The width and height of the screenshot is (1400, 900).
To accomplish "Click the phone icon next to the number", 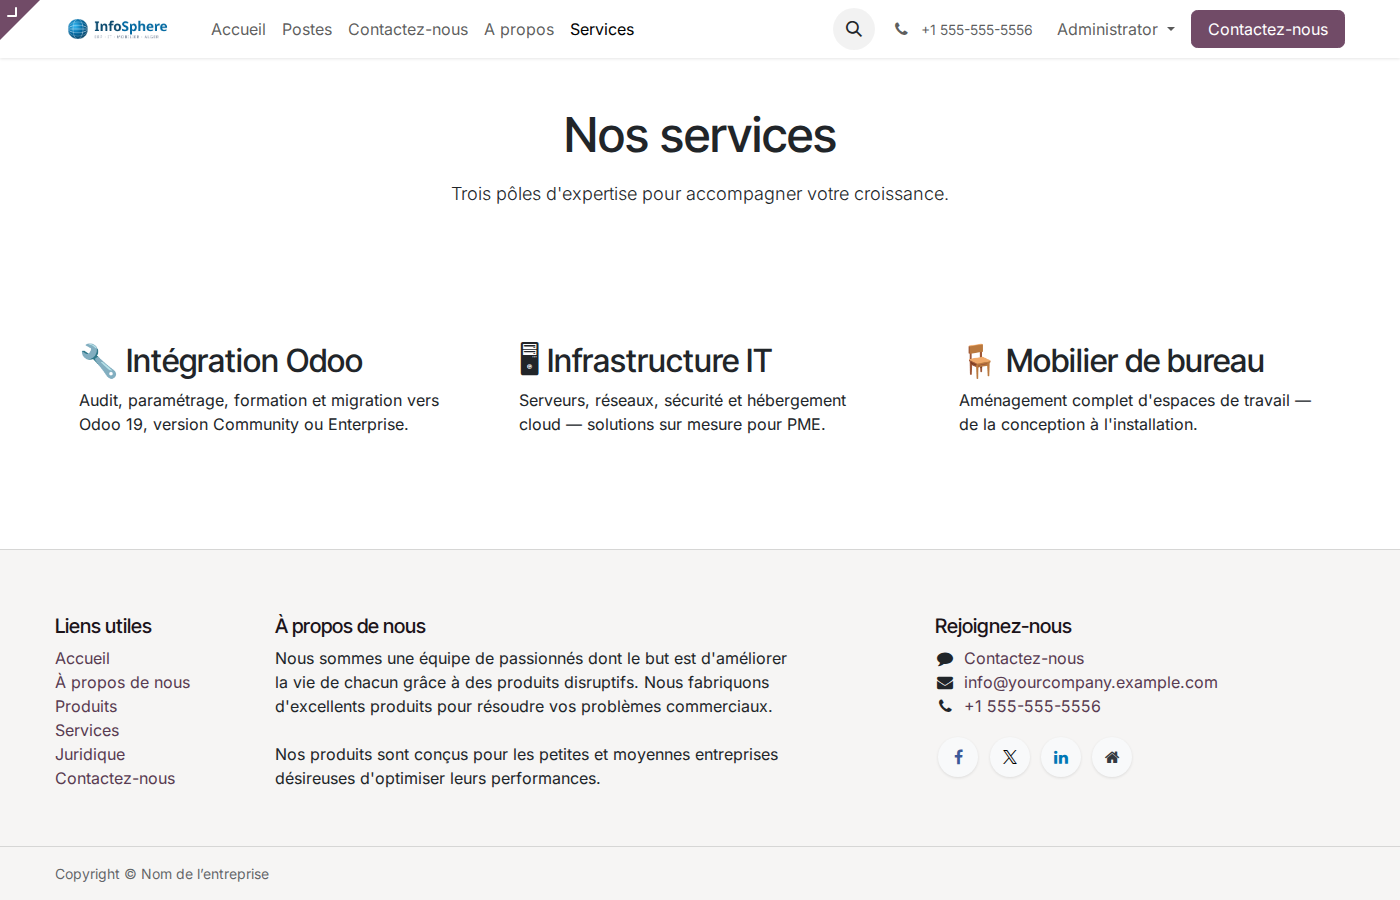I will 901,29.
